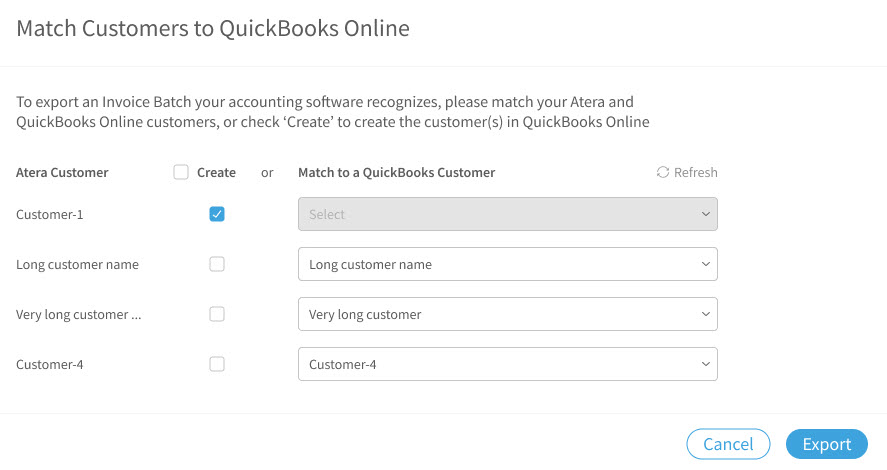Viewport: 887px width, 470px height.
Task: Click the Cancel button
Action: click(728, 444)
